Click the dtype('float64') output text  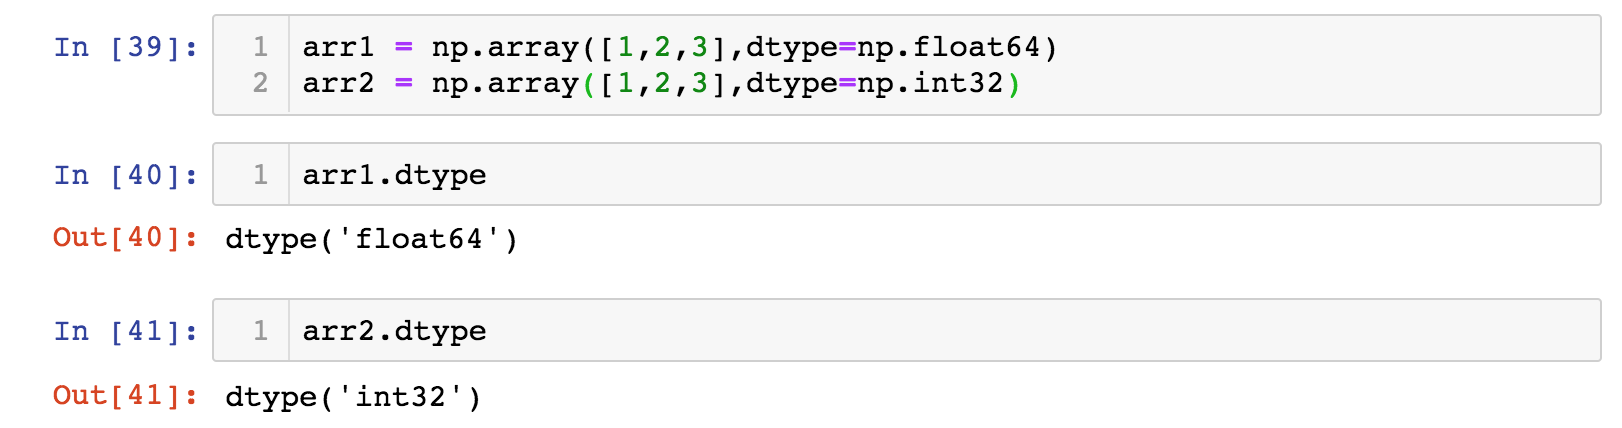[x=372, y=239]
